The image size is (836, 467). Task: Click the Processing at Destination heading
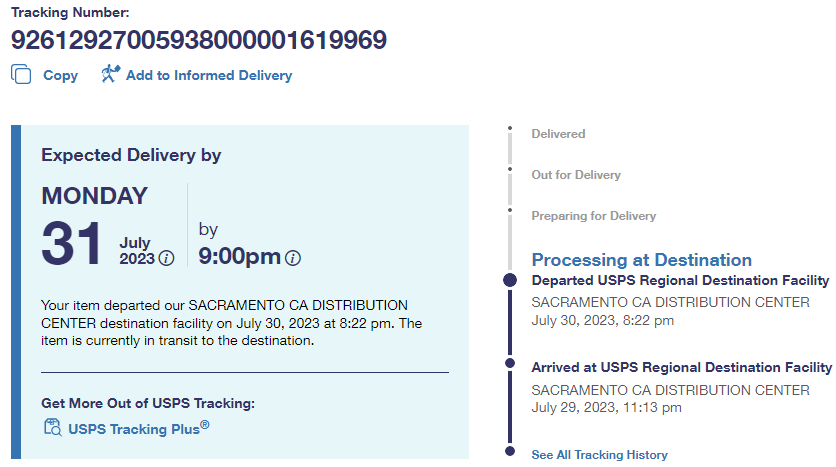pos(641,260)
